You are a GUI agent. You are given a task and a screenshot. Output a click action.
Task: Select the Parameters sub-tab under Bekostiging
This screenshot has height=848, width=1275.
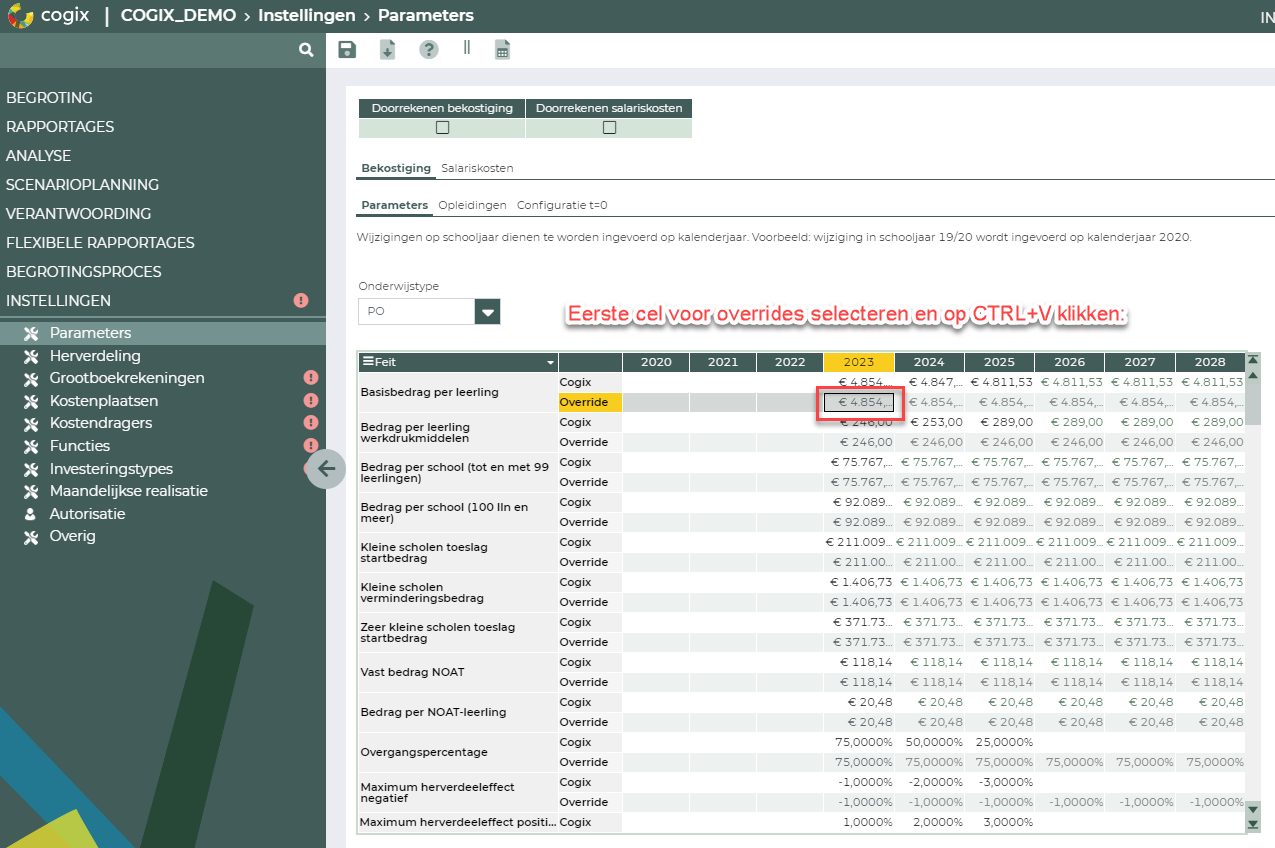[x=395, y=205]
